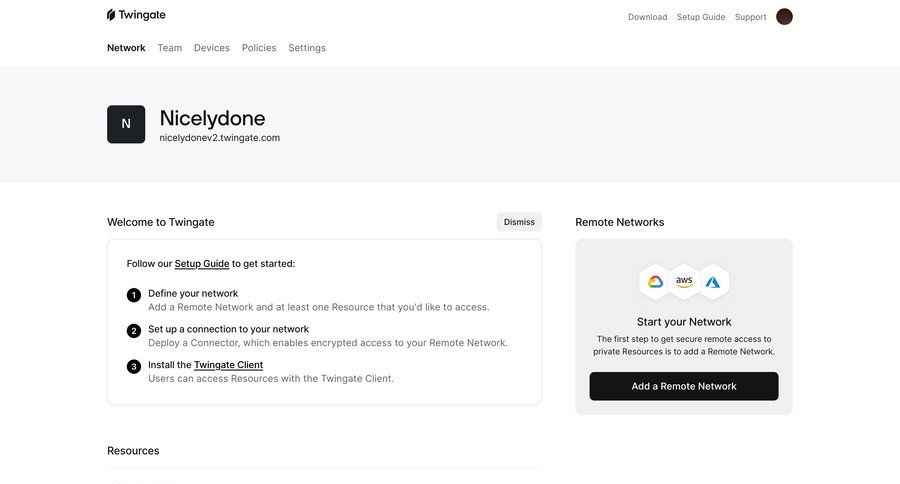Click the Welcome to Twingate heading
Screen dimensions: 900x484
[161, 222]
